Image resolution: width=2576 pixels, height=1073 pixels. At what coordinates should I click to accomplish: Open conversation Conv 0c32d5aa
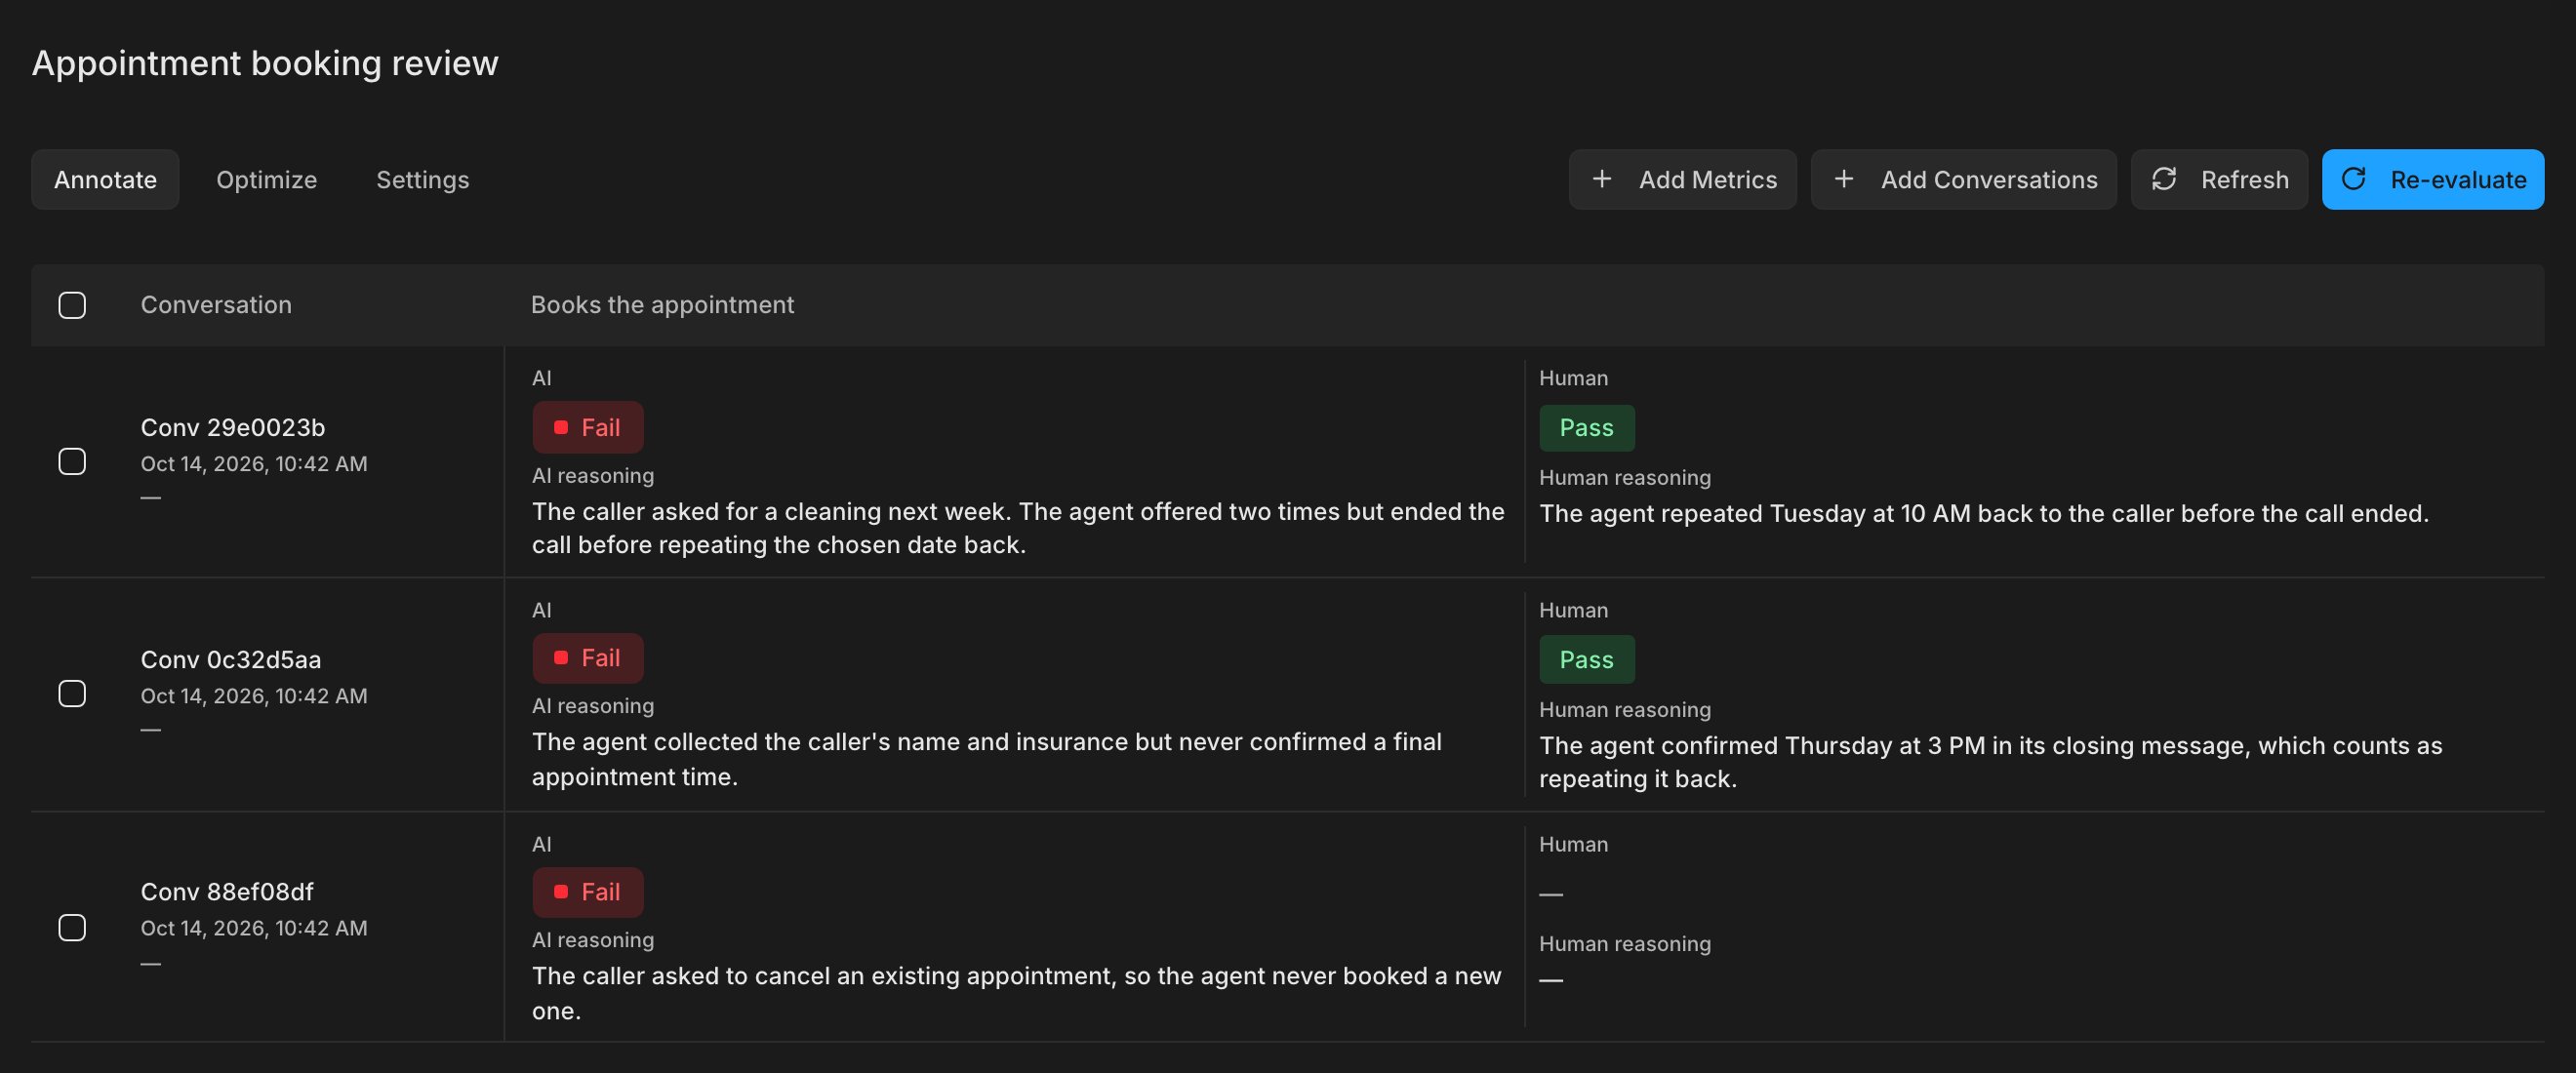point(230,660)
